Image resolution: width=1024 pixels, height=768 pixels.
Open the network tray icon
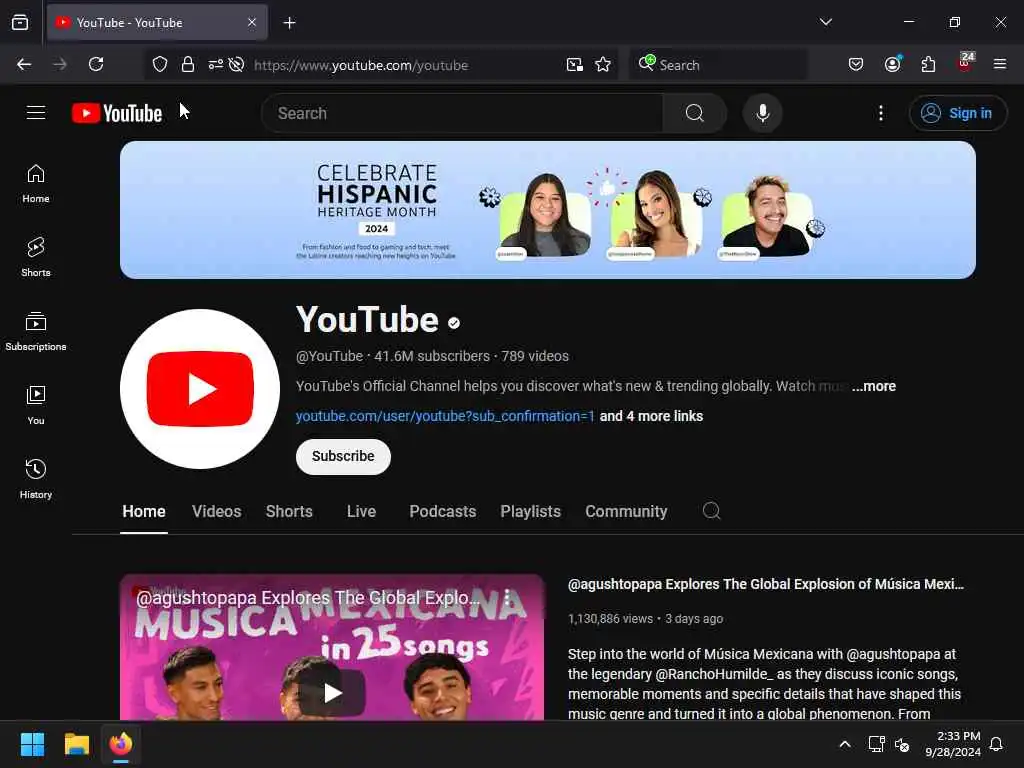coord(876,744)
